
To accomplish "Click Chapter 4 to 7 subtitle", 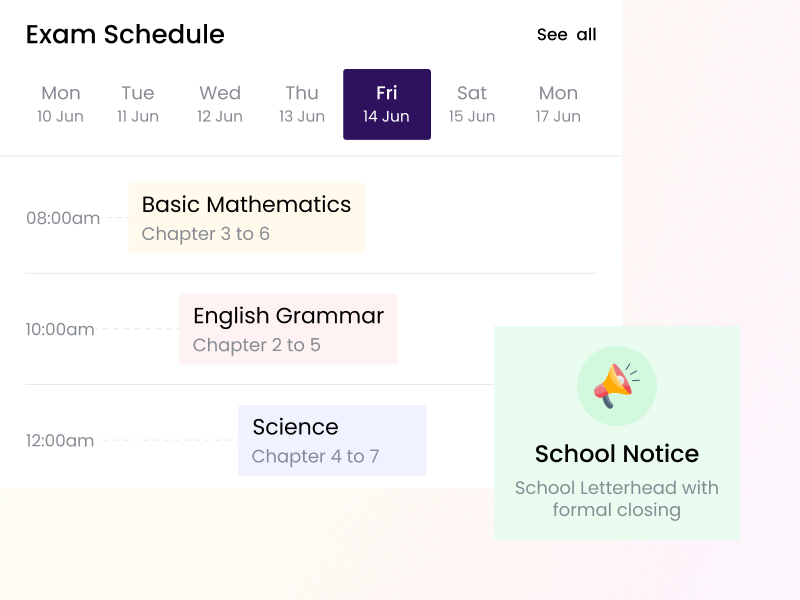I will click(315, 457).
